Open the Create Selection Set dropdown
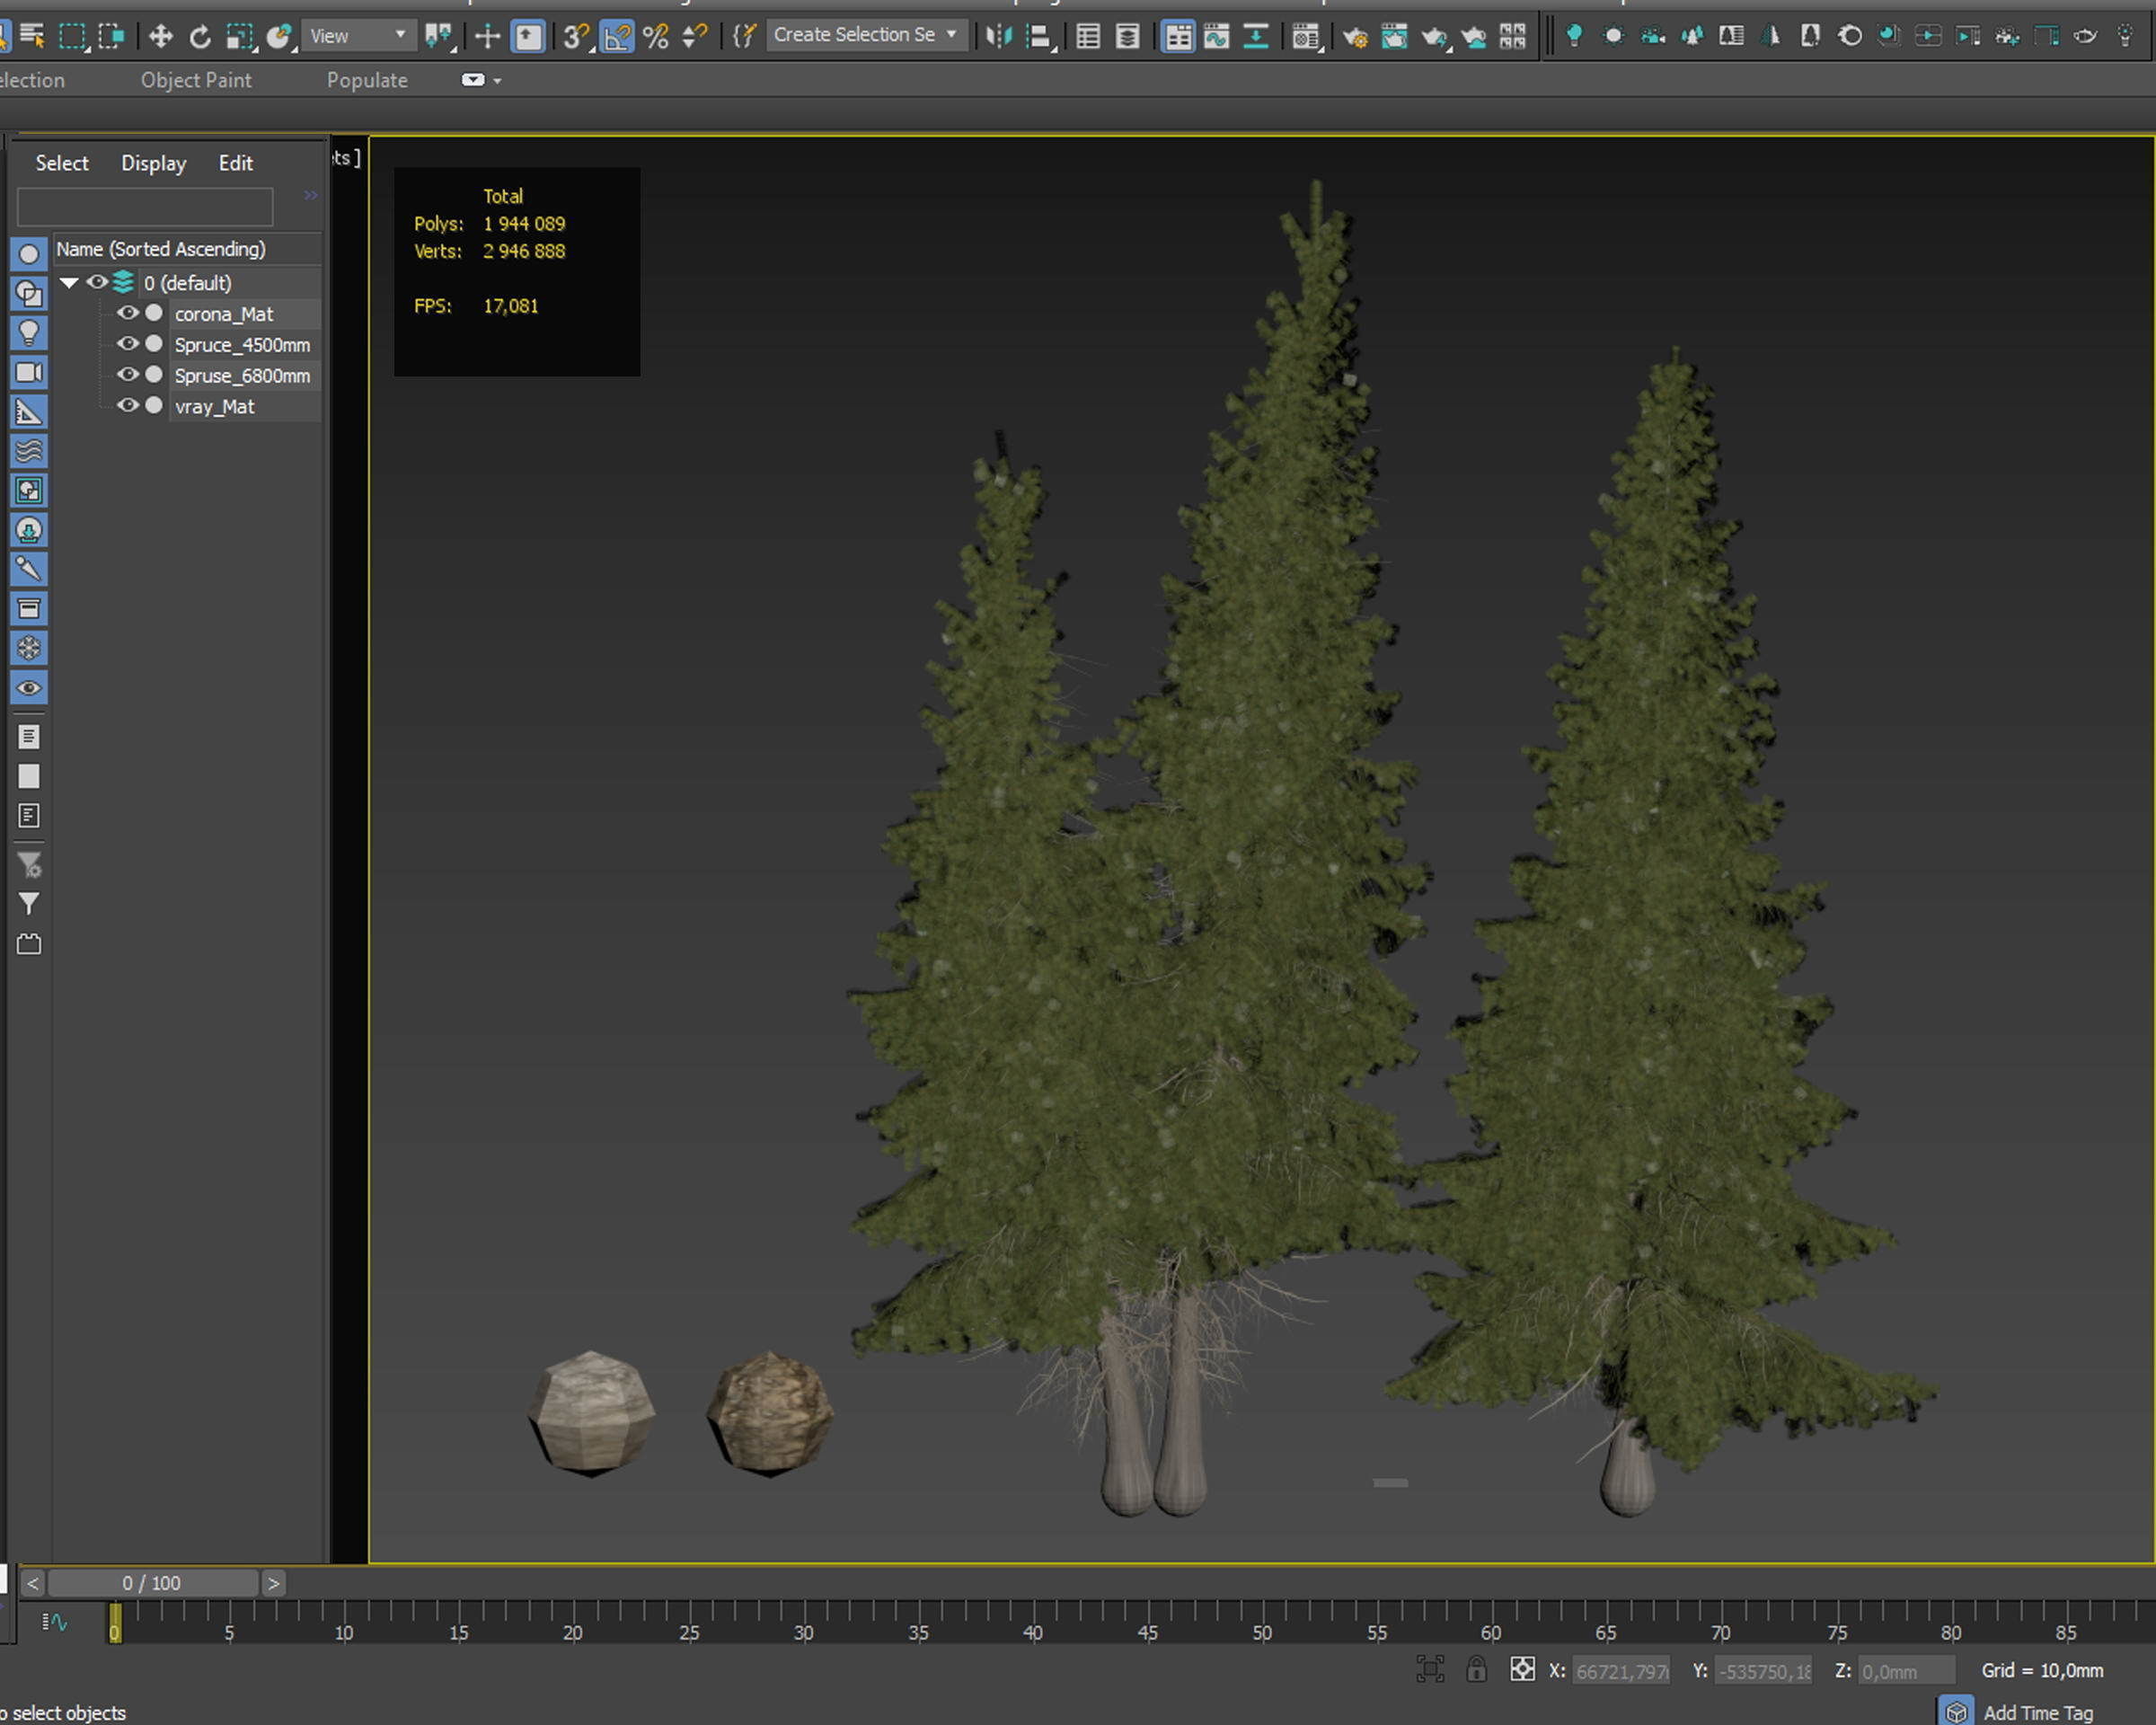2156x1725 pixels. click(866, 35)
